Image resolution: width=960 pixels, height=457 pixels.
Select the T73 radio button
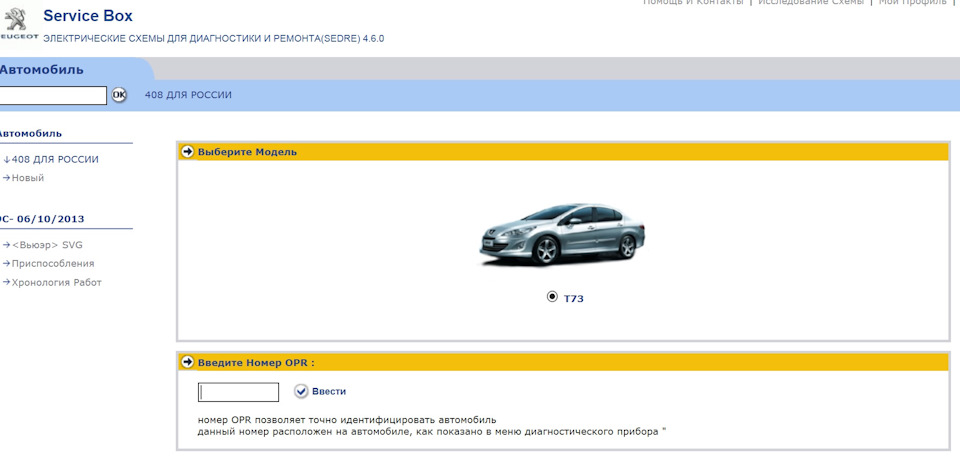click(x=552, y=297)
